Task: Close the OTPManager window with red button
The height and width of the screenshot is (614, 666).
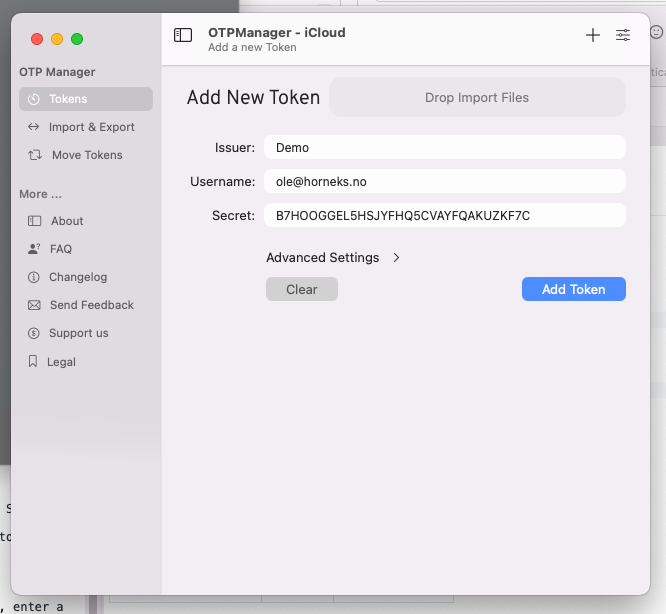Action: [x=37, y=39]
